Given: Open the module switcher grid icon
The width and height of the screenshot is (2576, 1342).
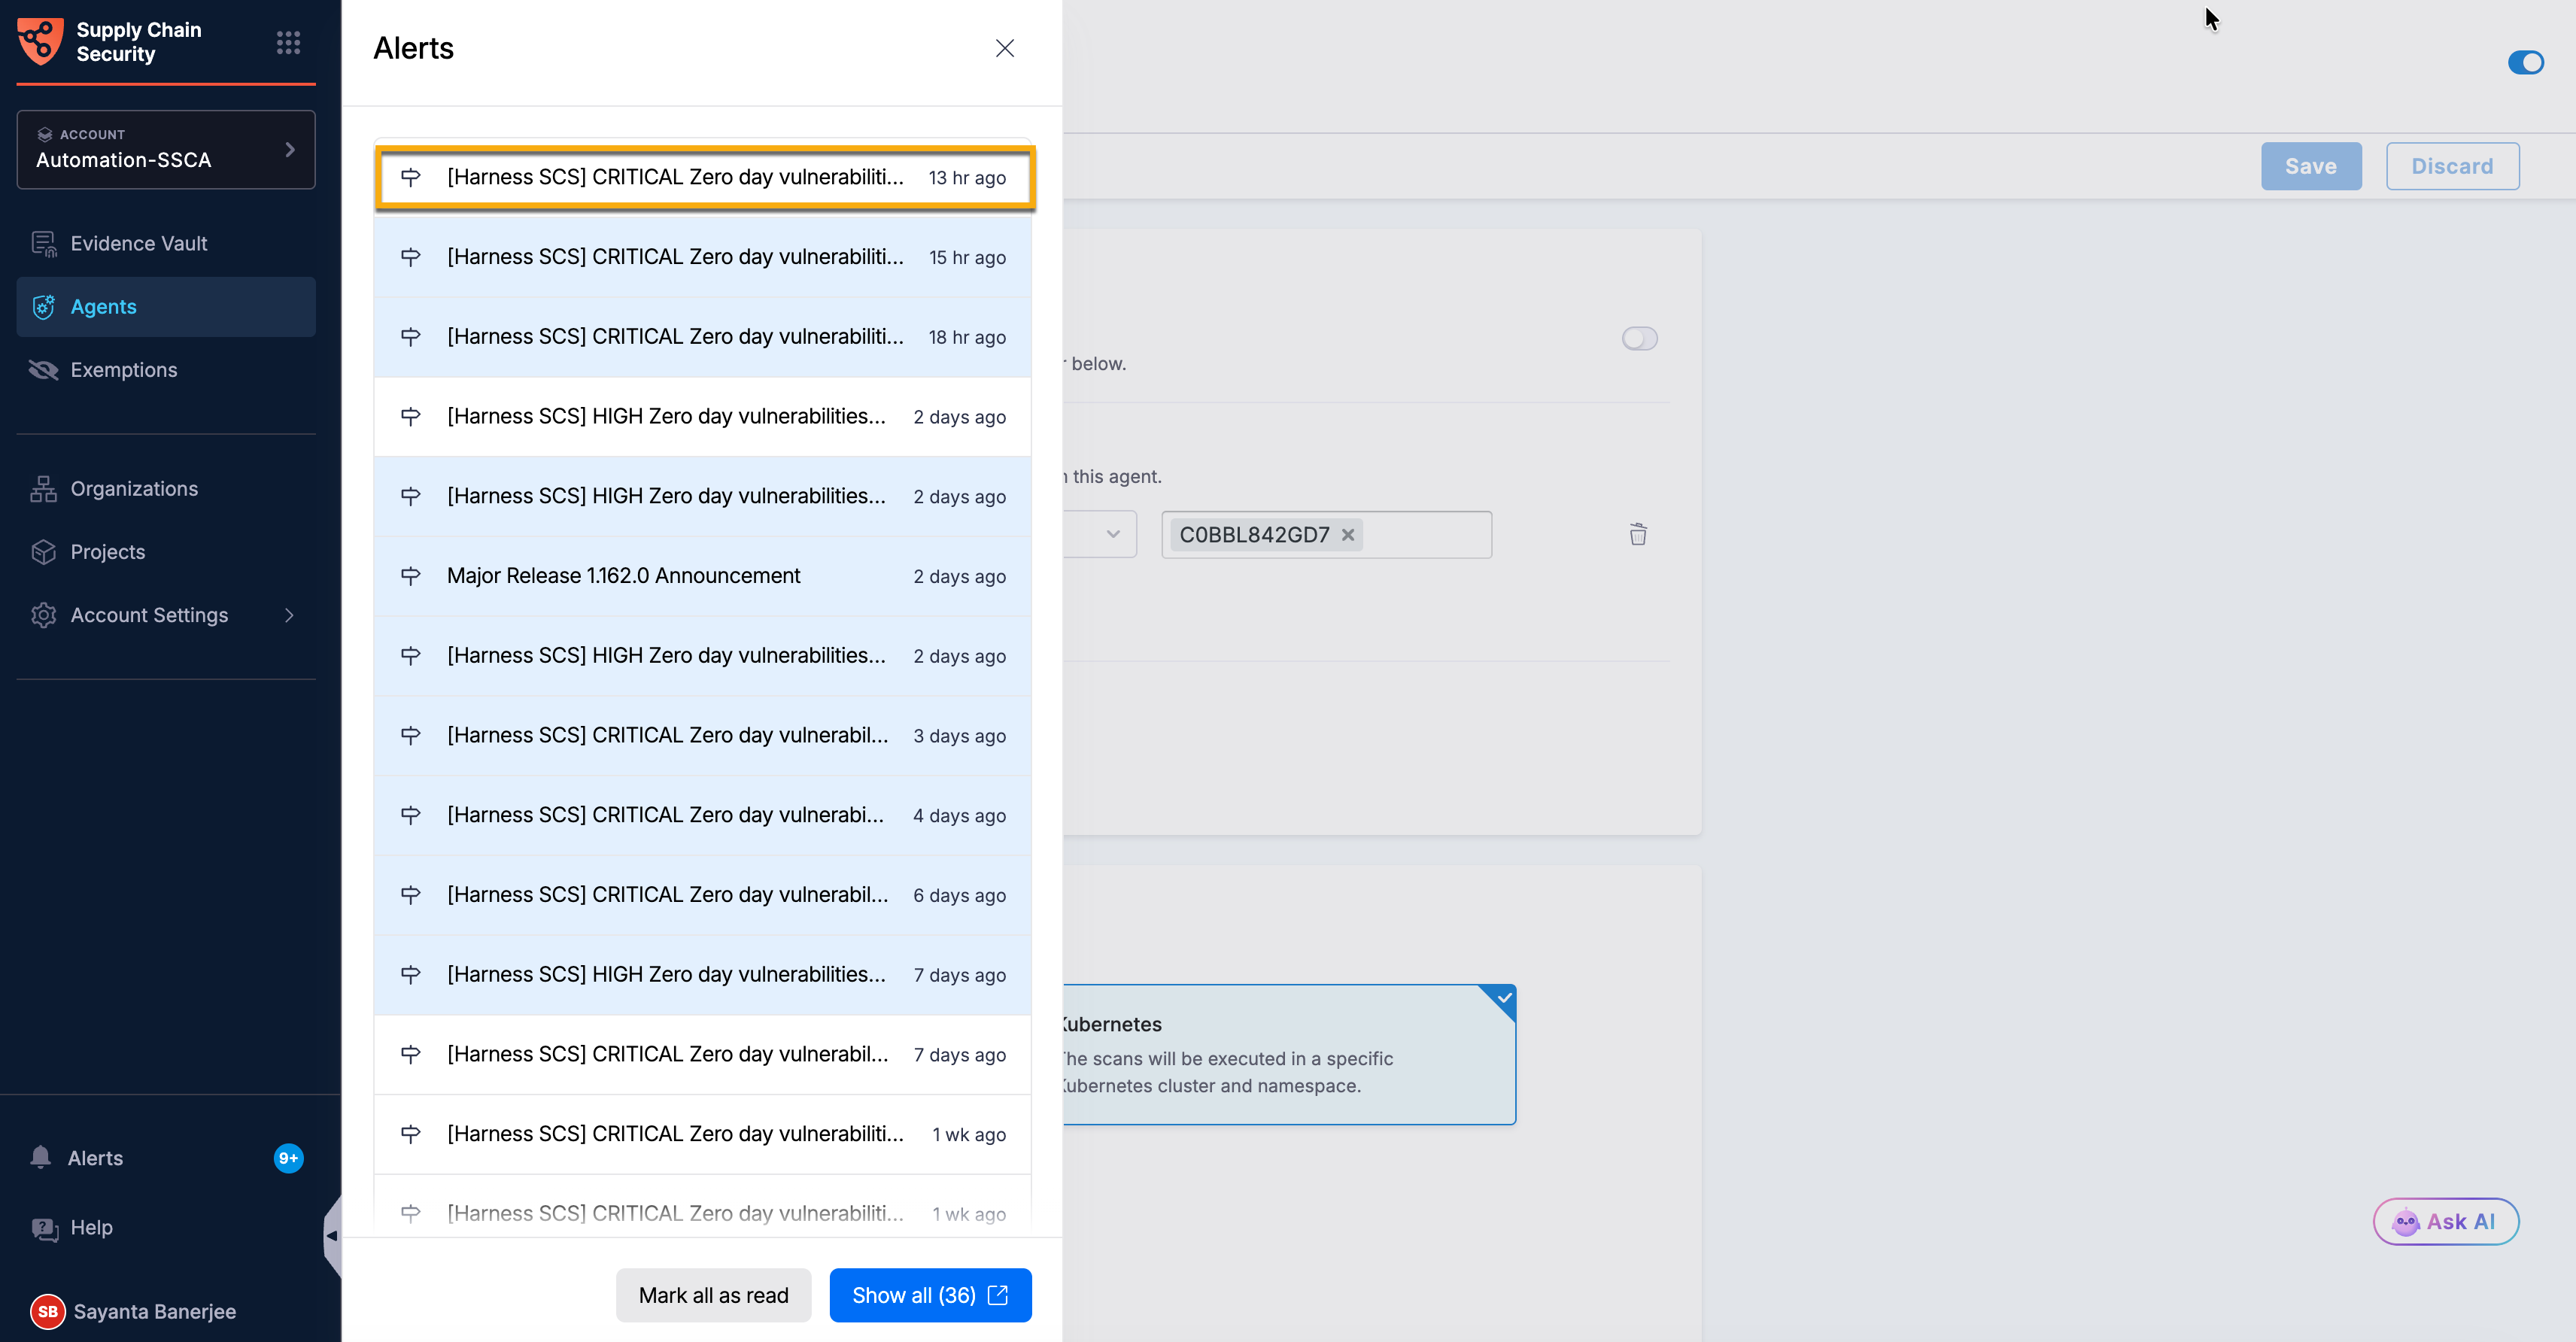Looking at the screenshot, I should 288,42.
